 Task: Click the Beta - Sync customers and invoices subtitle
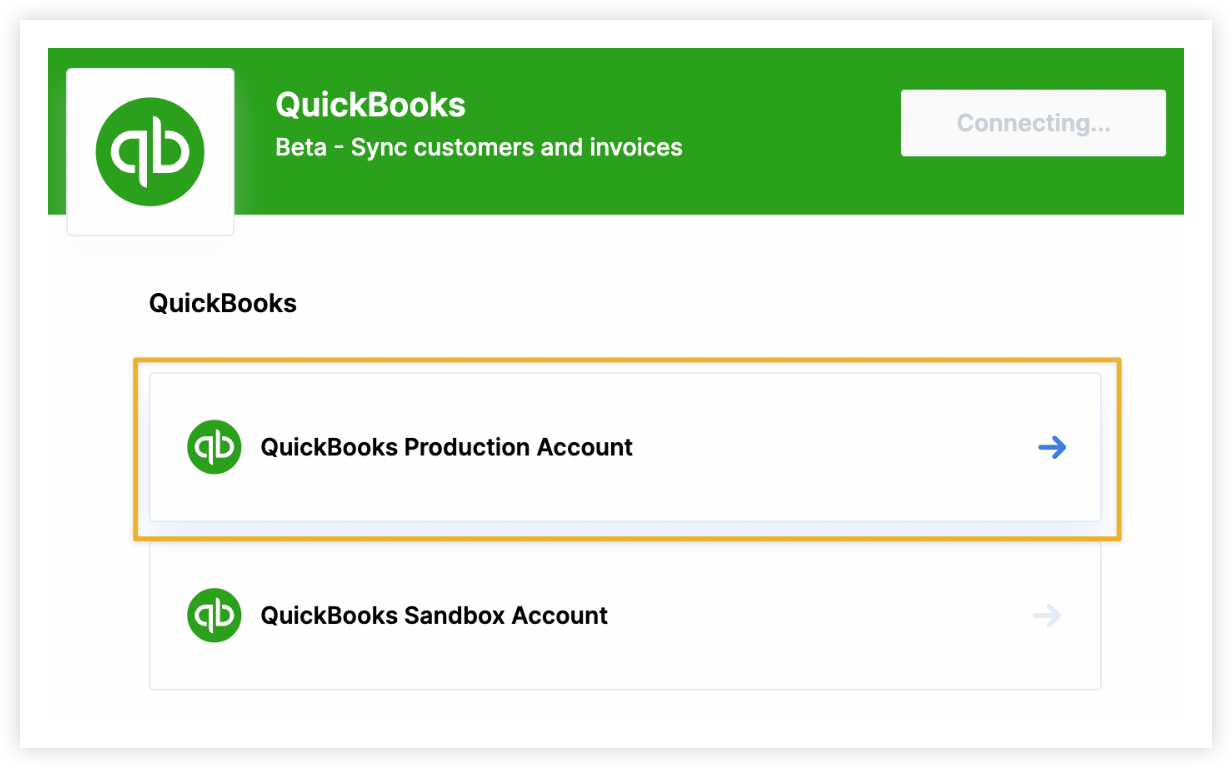(x=479, y=148)
